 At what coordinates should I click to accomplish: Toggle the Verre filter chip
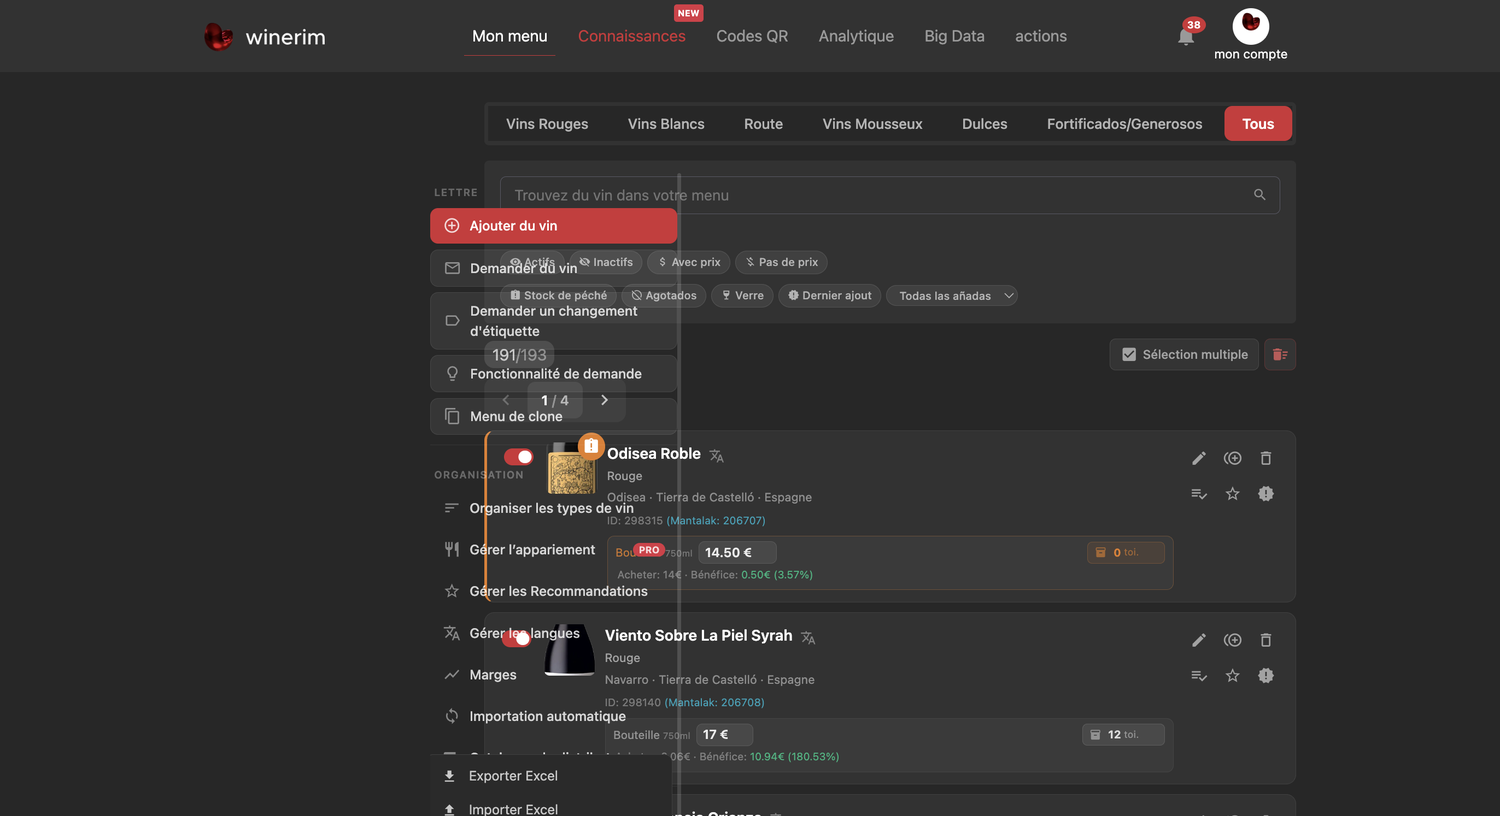coord(742,296)
